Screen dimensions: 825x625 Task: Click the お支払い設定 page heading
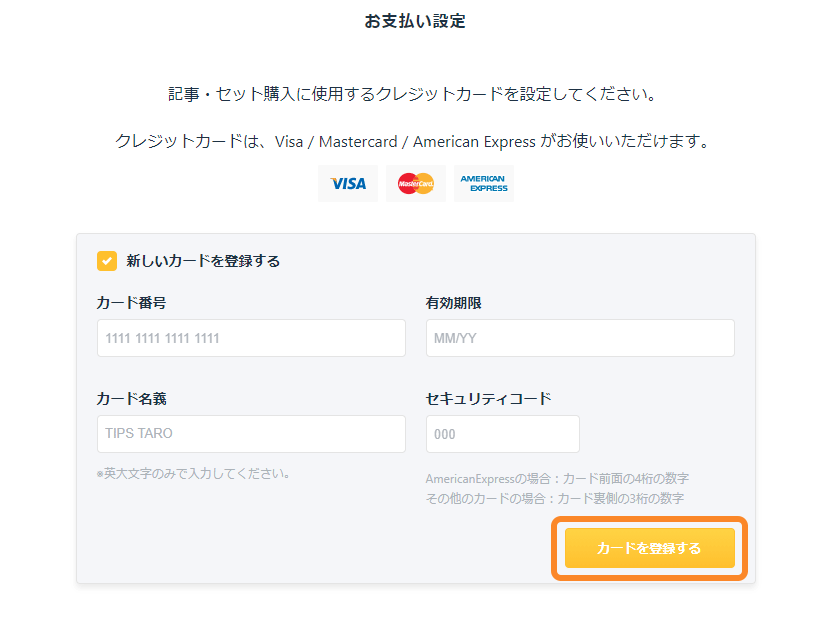click(415, 22)
